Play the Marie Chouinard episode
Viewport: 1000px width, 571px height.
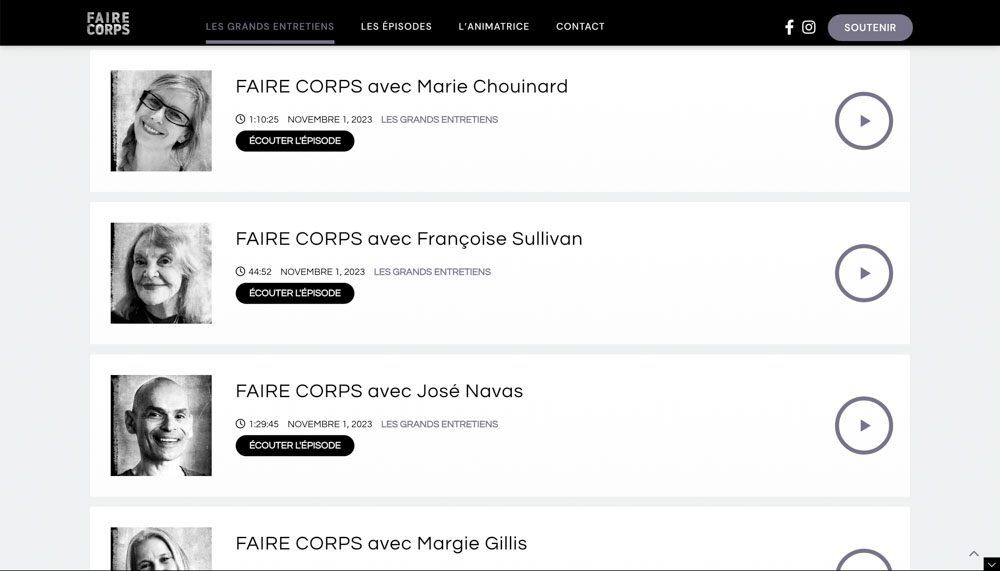pos(863,121)
